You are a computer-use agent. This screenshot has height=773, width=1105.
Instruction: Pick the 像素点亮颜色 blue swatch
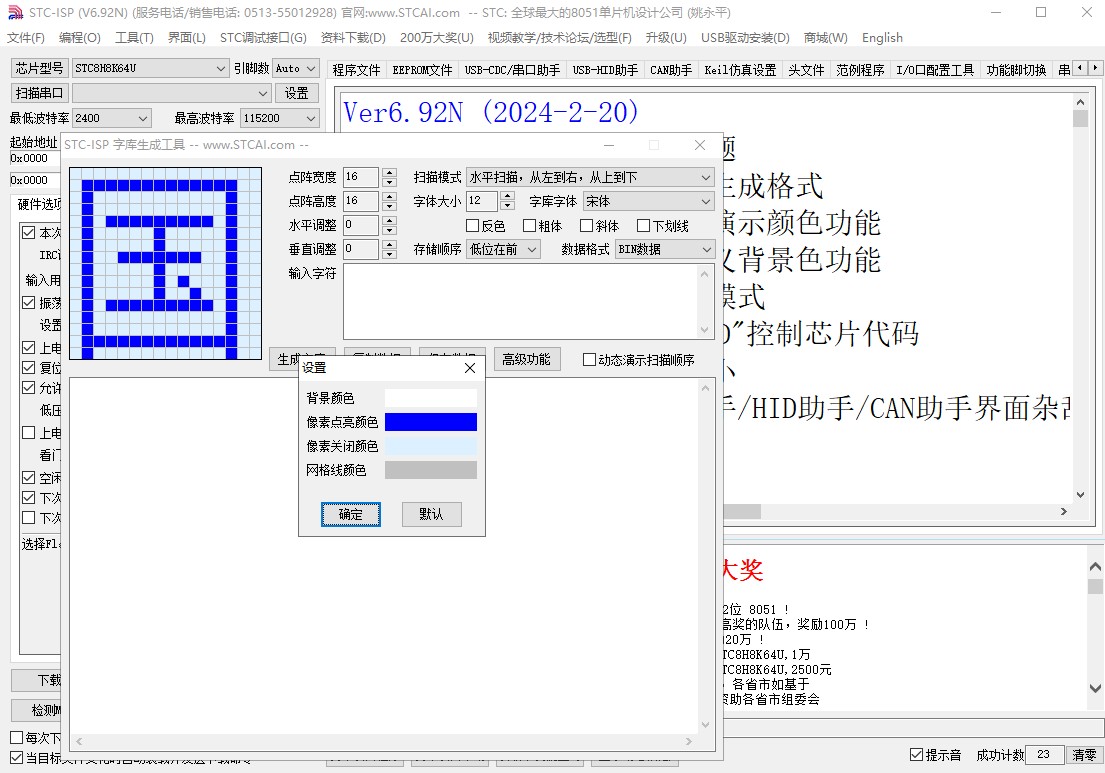pos(431,422)
